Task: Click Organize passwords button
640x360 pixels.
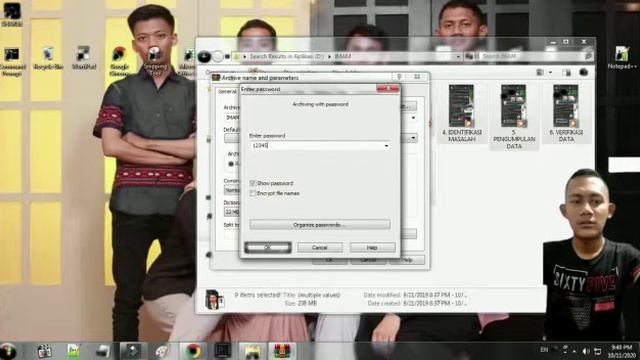Action: [320, 224]
